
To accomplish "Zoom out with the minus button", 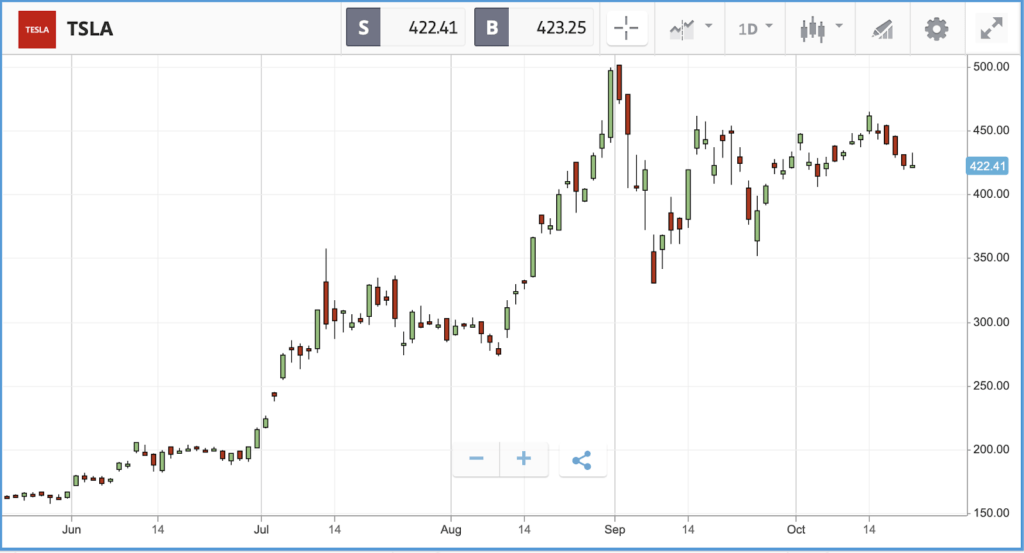I will coord(476,459).
